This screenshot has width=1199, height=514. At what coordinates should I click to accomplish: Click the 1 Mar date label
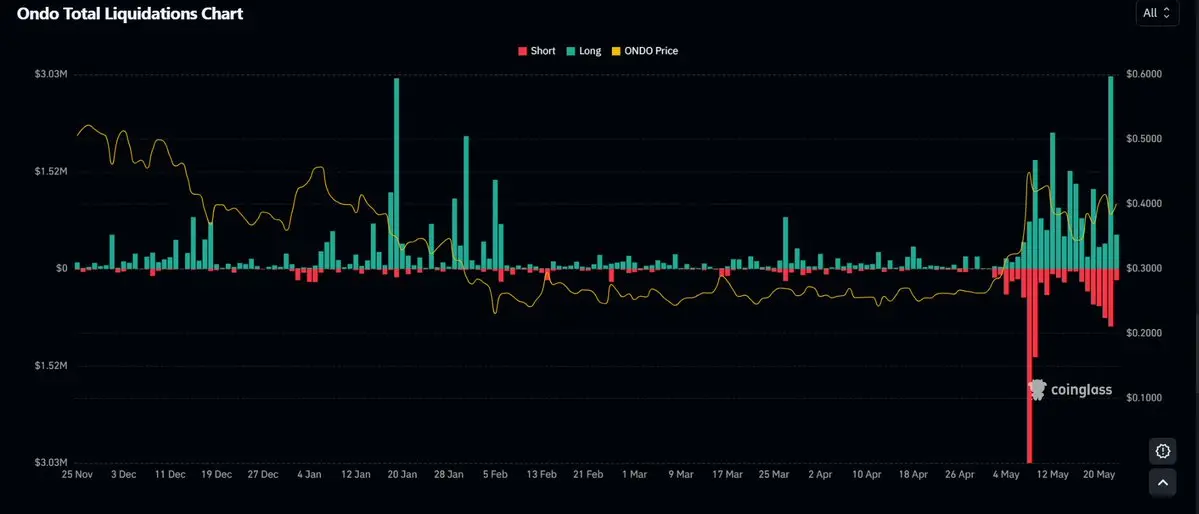point(635,474)
